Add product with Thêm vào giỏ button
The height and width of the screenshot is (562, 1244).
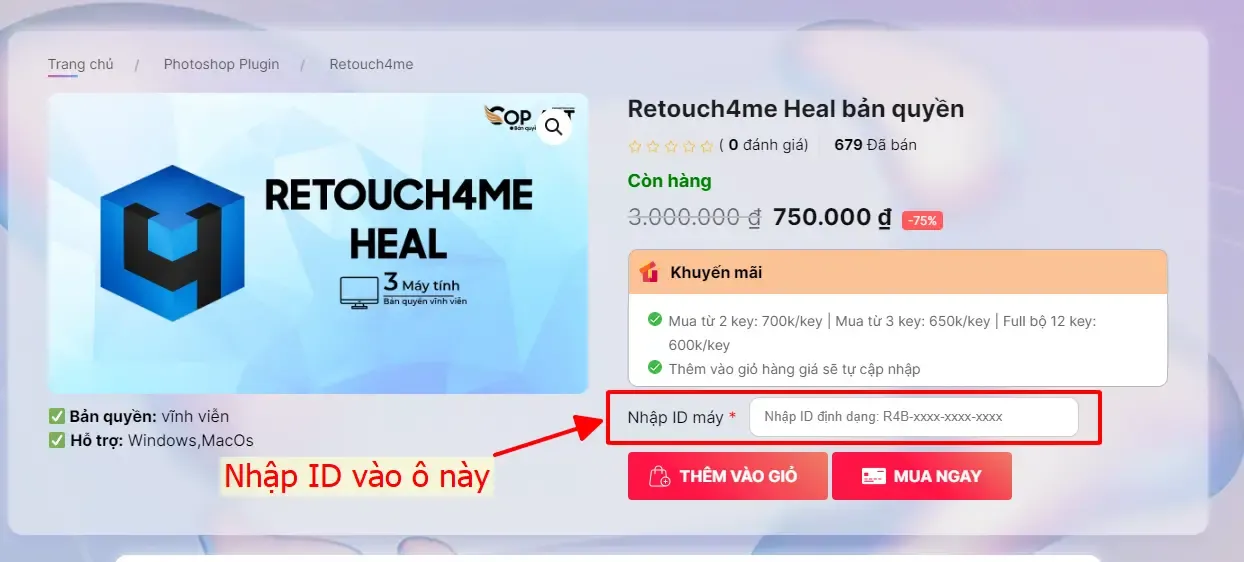tap(728, 476)
